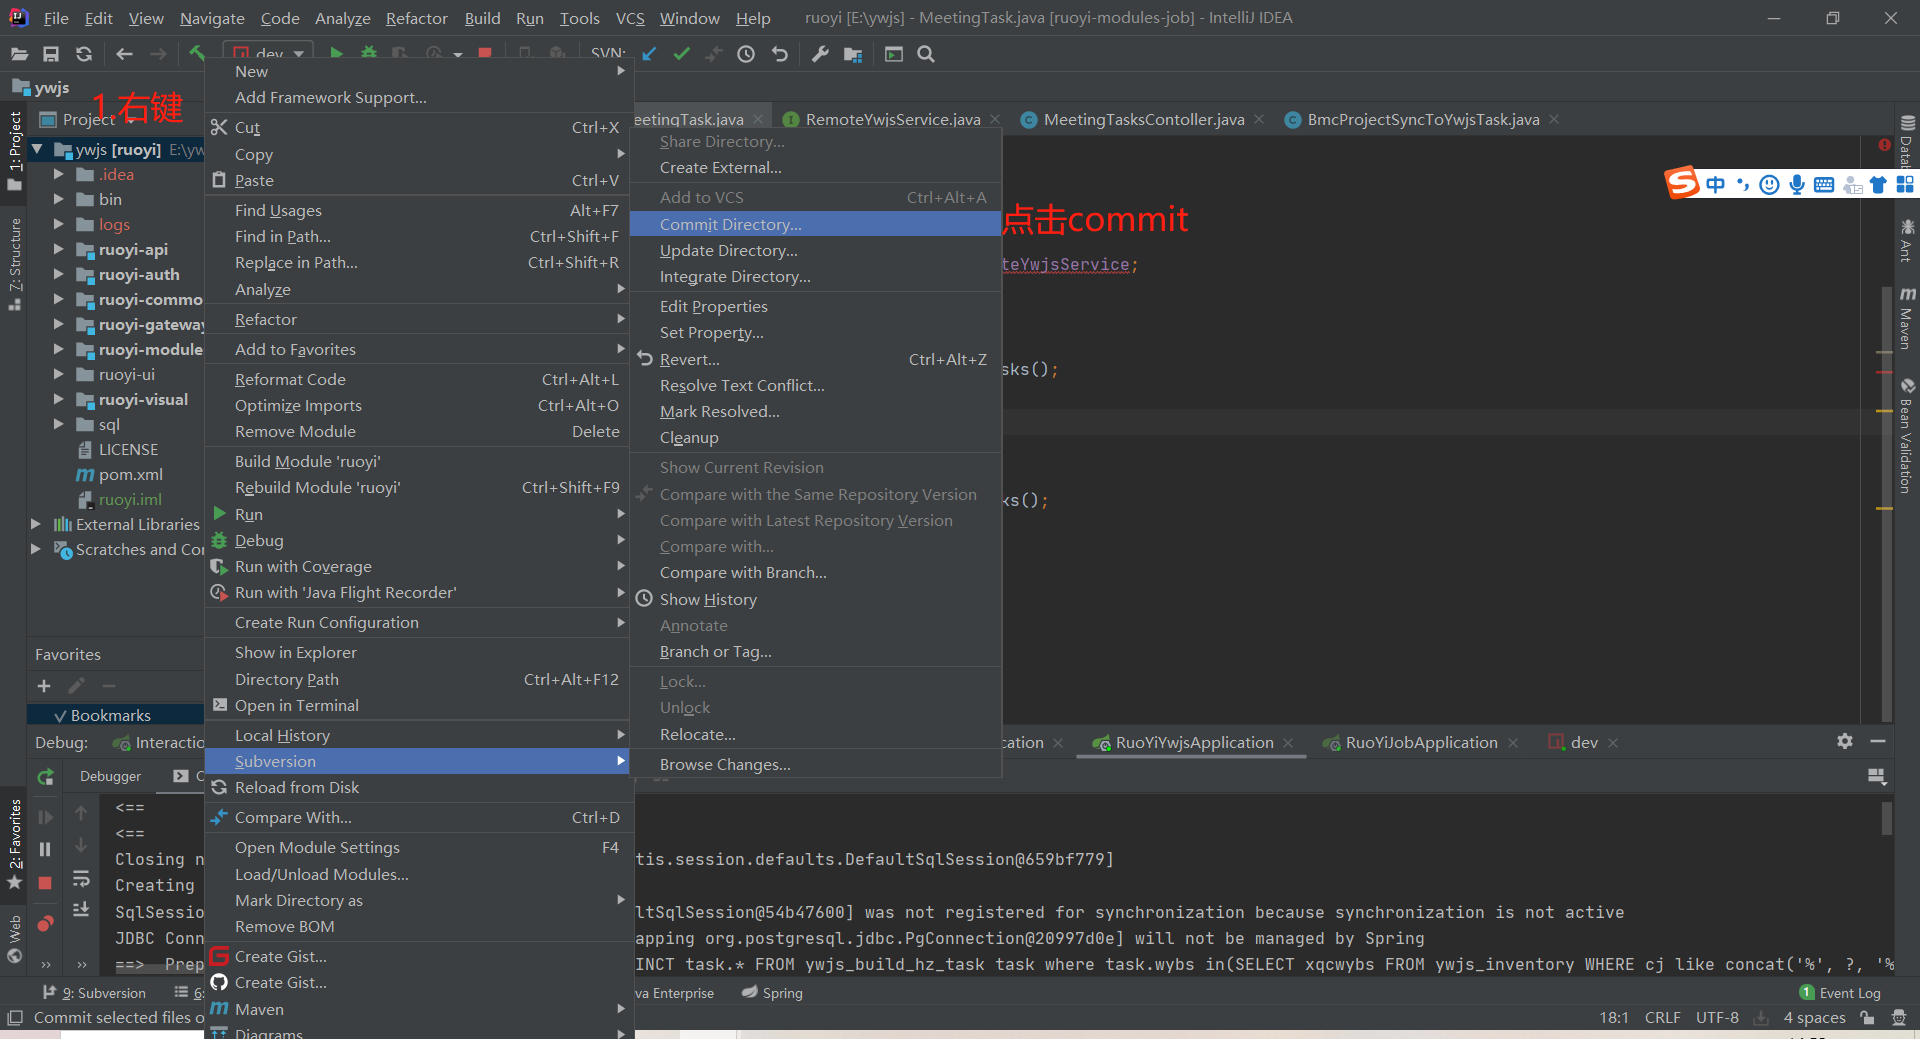This screenshot has height=1039, width=1920.
Task: Expand the ruoyi-api module folder
Action: 58,249
